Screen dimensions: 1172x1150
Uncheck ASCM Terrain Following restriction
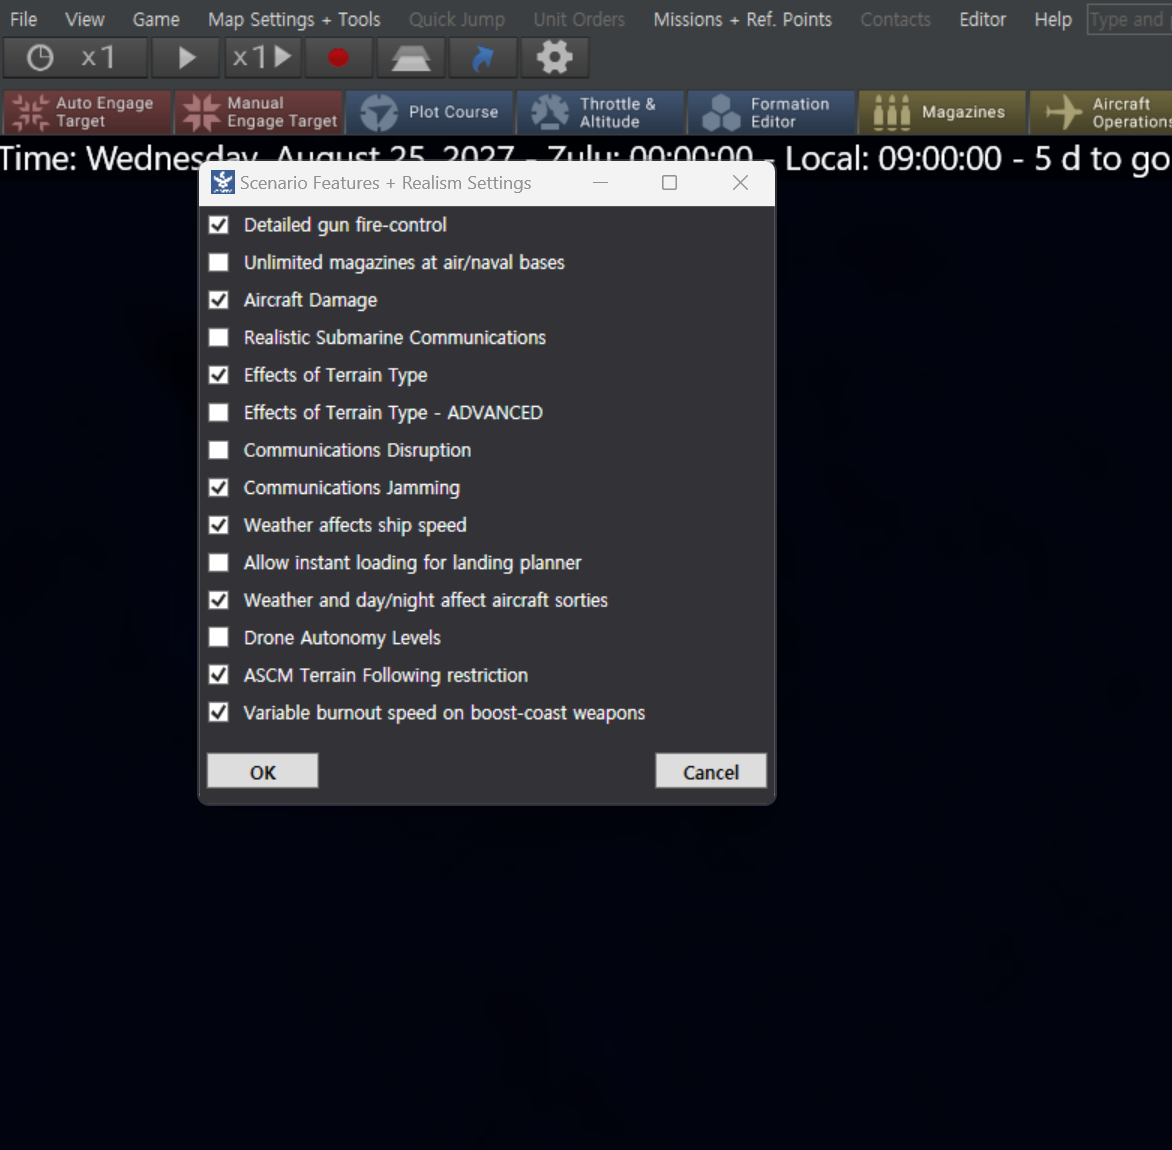(x=218, y=676)
